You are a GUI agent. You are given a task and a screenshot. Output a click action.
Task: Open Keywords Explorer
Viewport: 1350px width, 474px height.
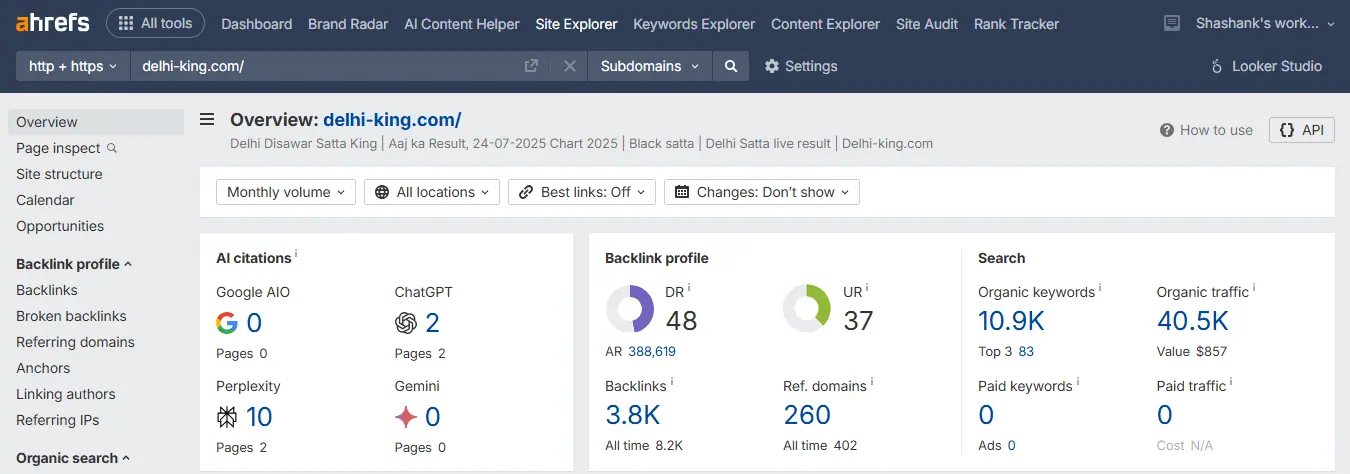click(694, 24)
